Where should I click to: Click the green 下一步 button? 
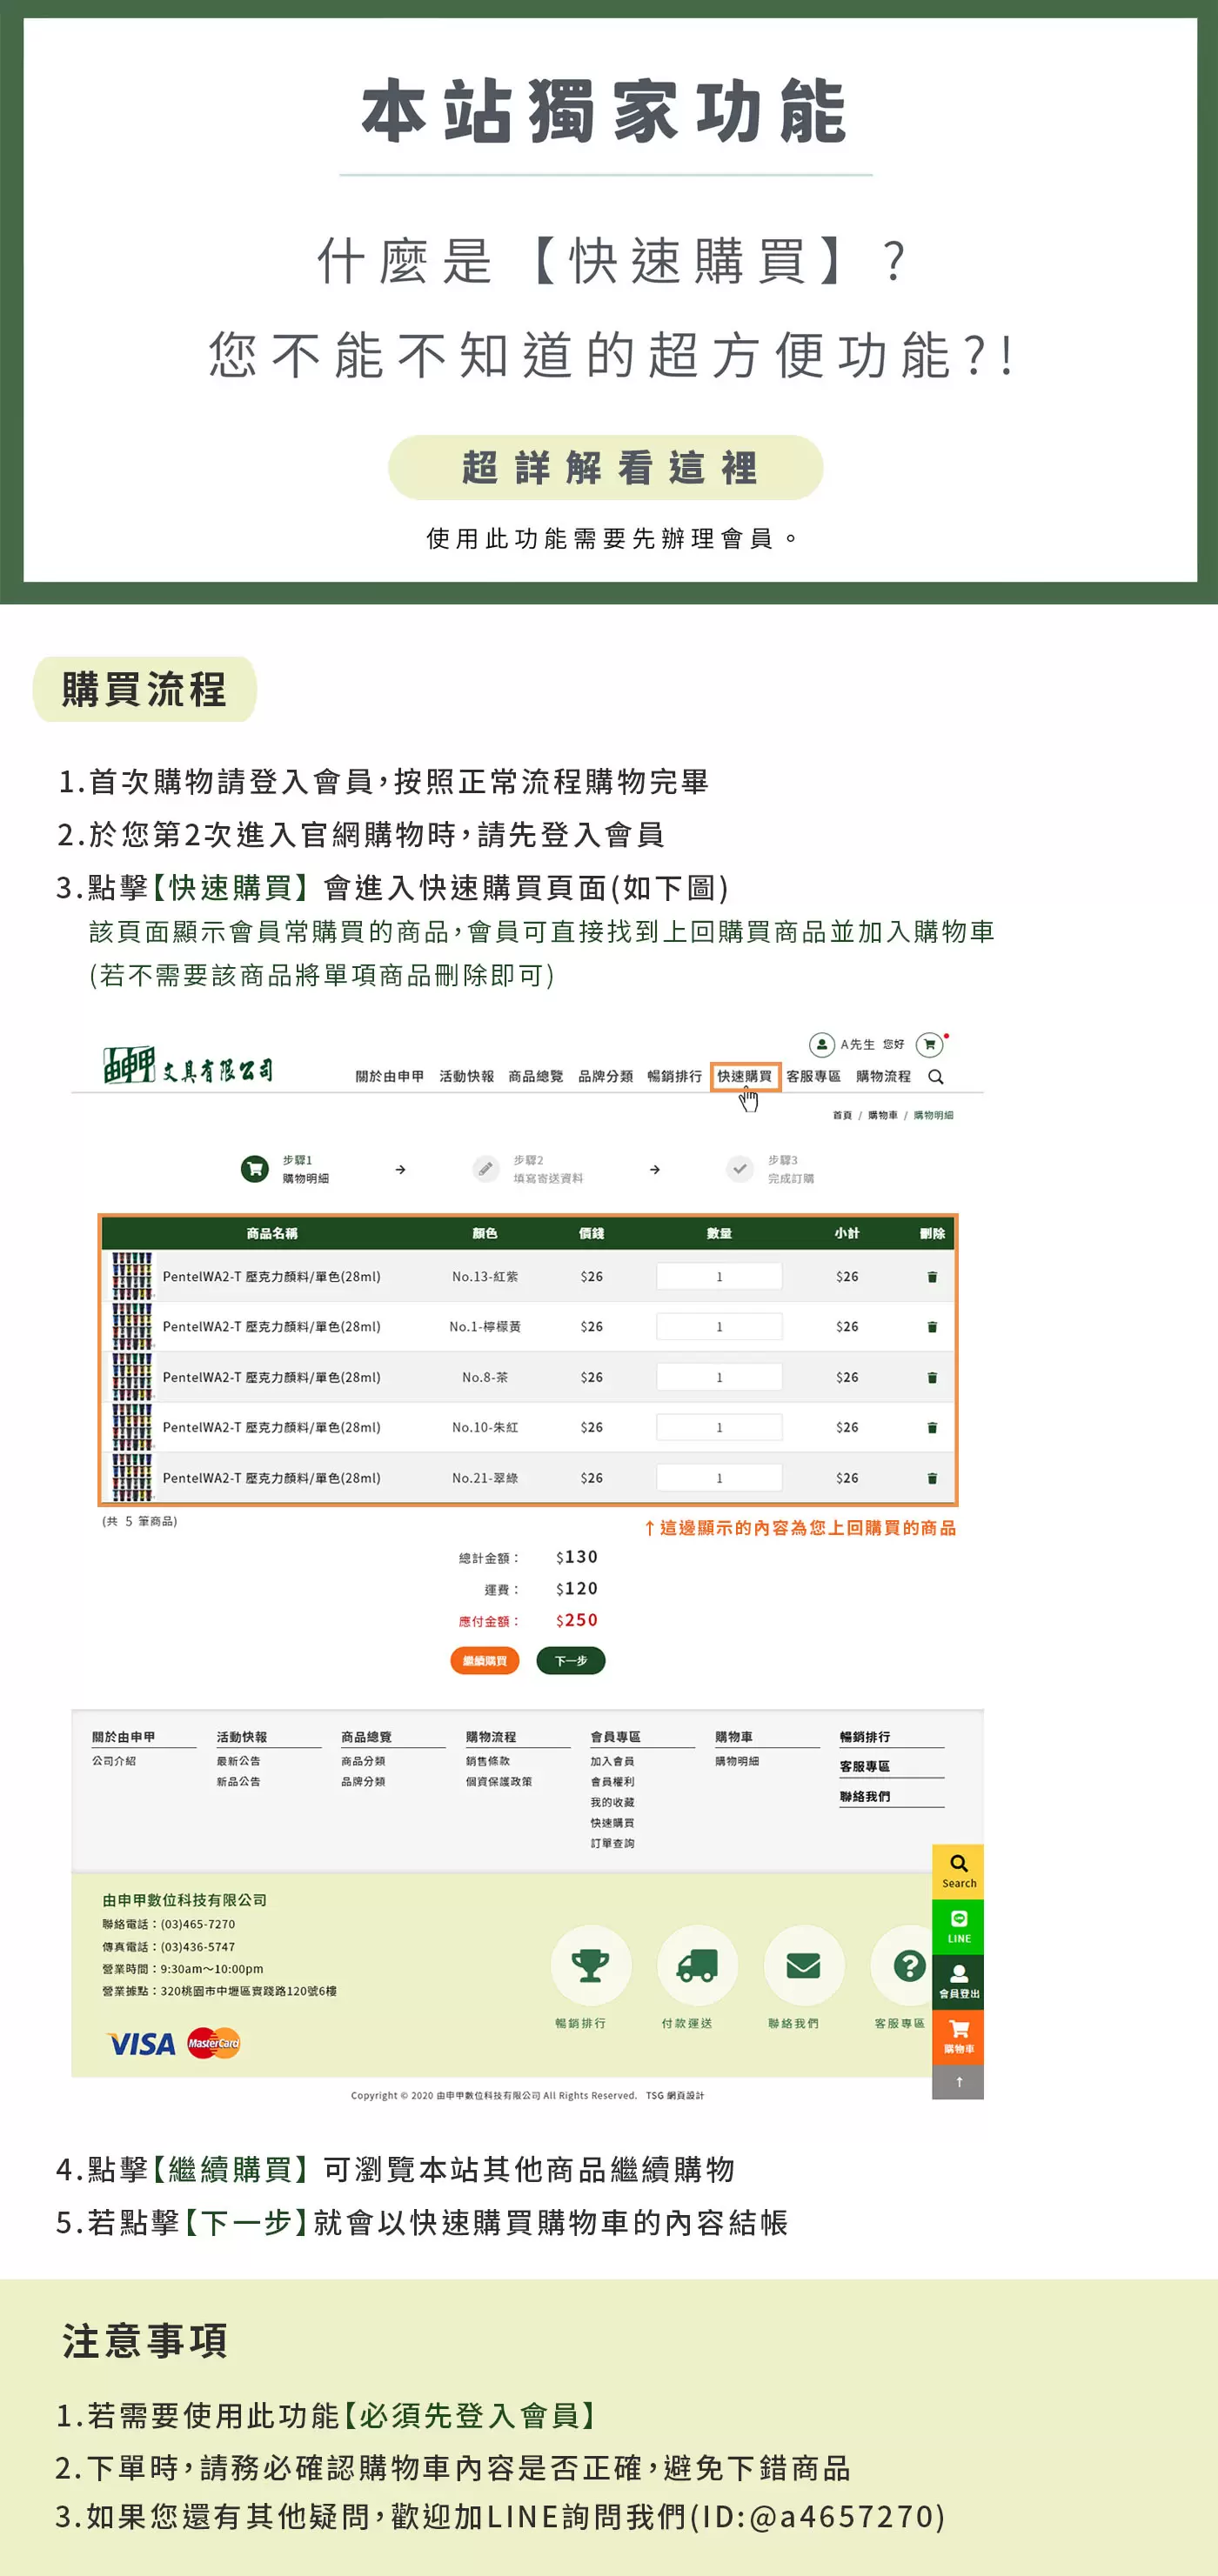coord(571,1661)
